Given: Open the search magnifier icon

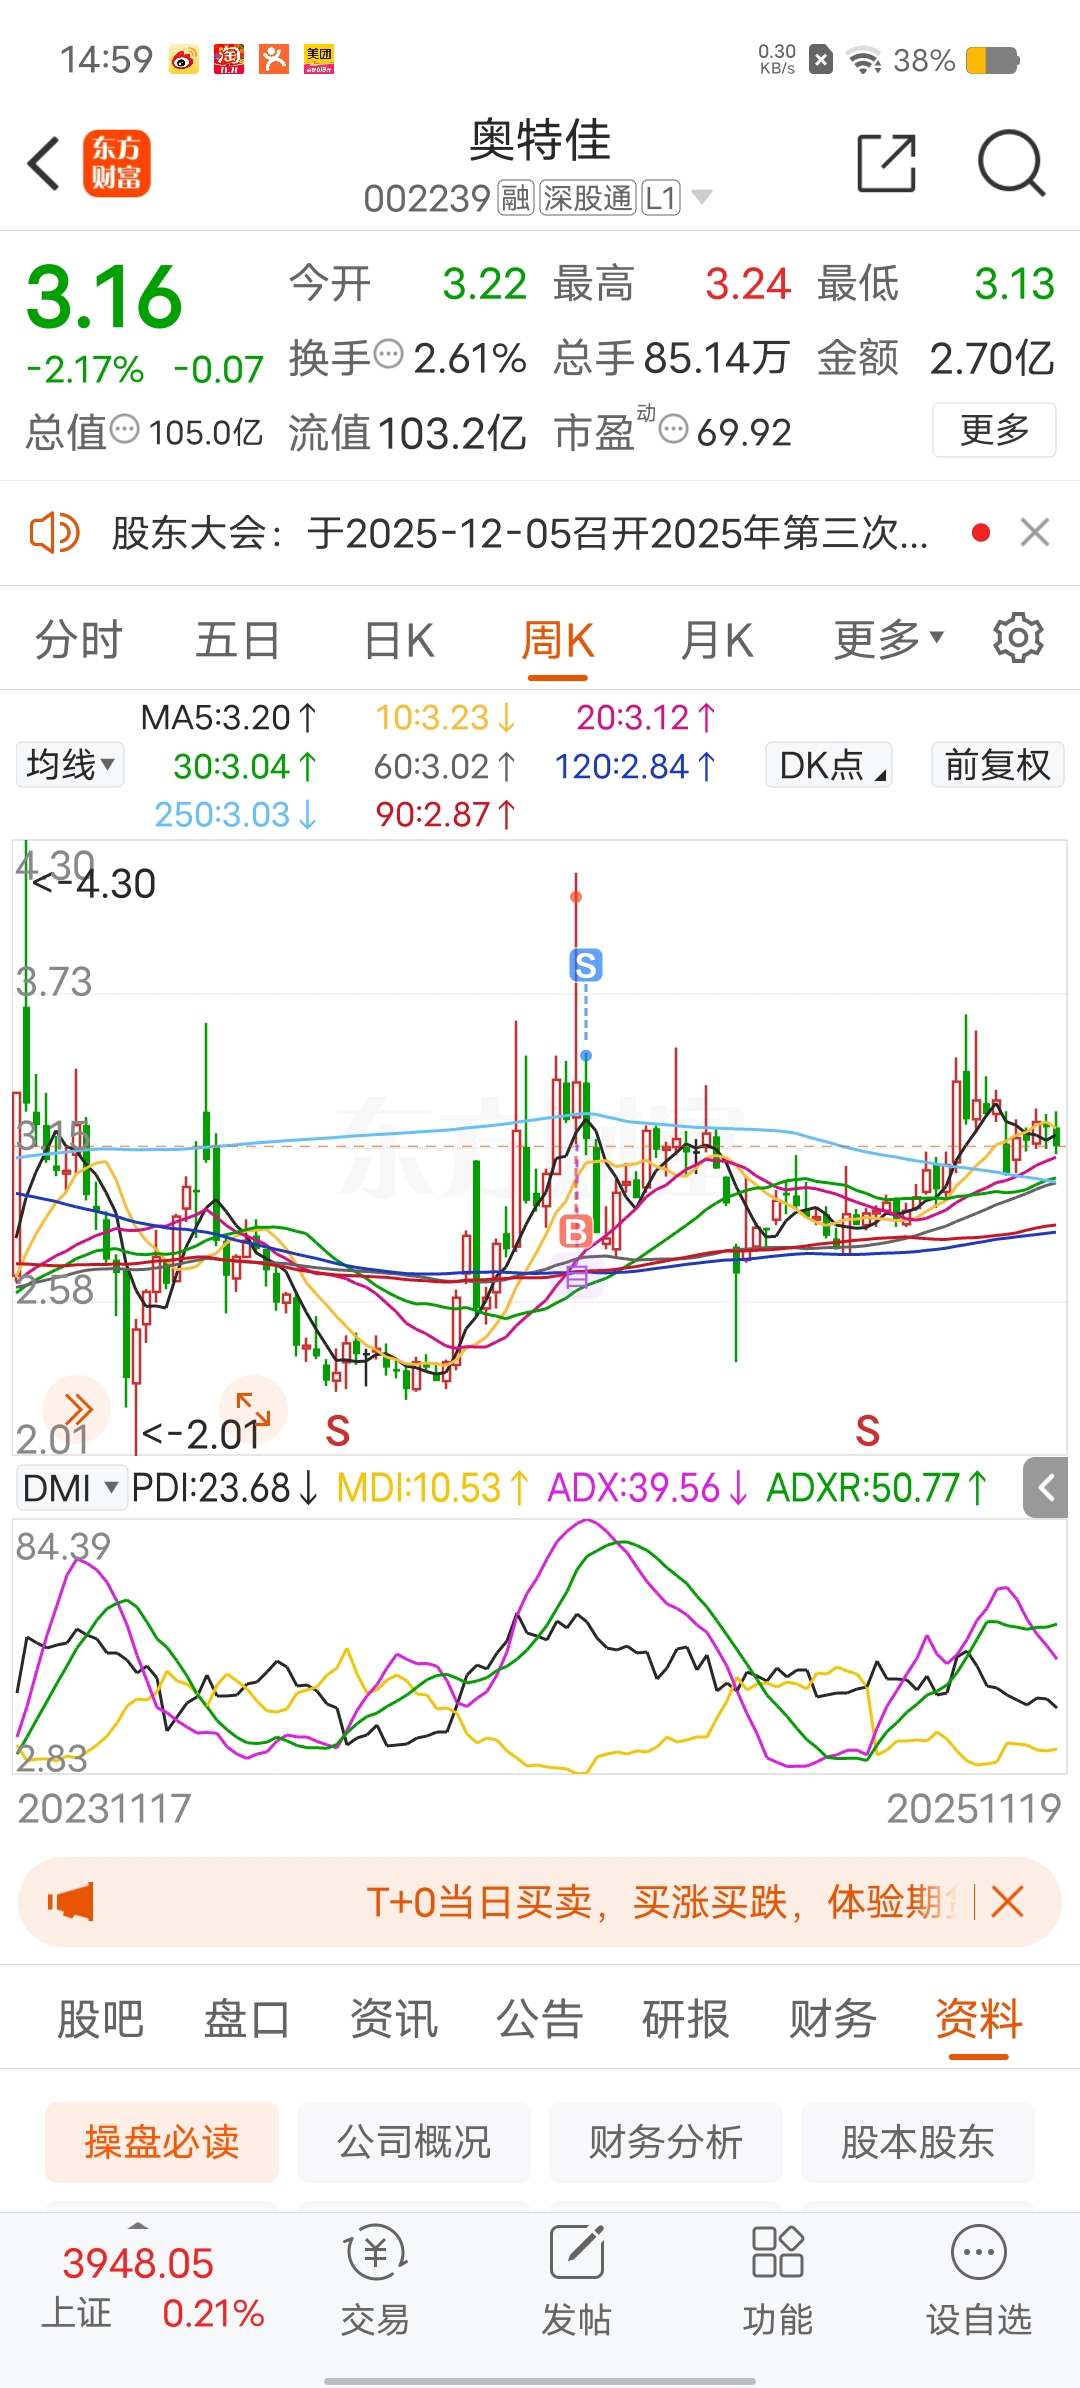Looking at the screenshot, I should coord(1011,163).
